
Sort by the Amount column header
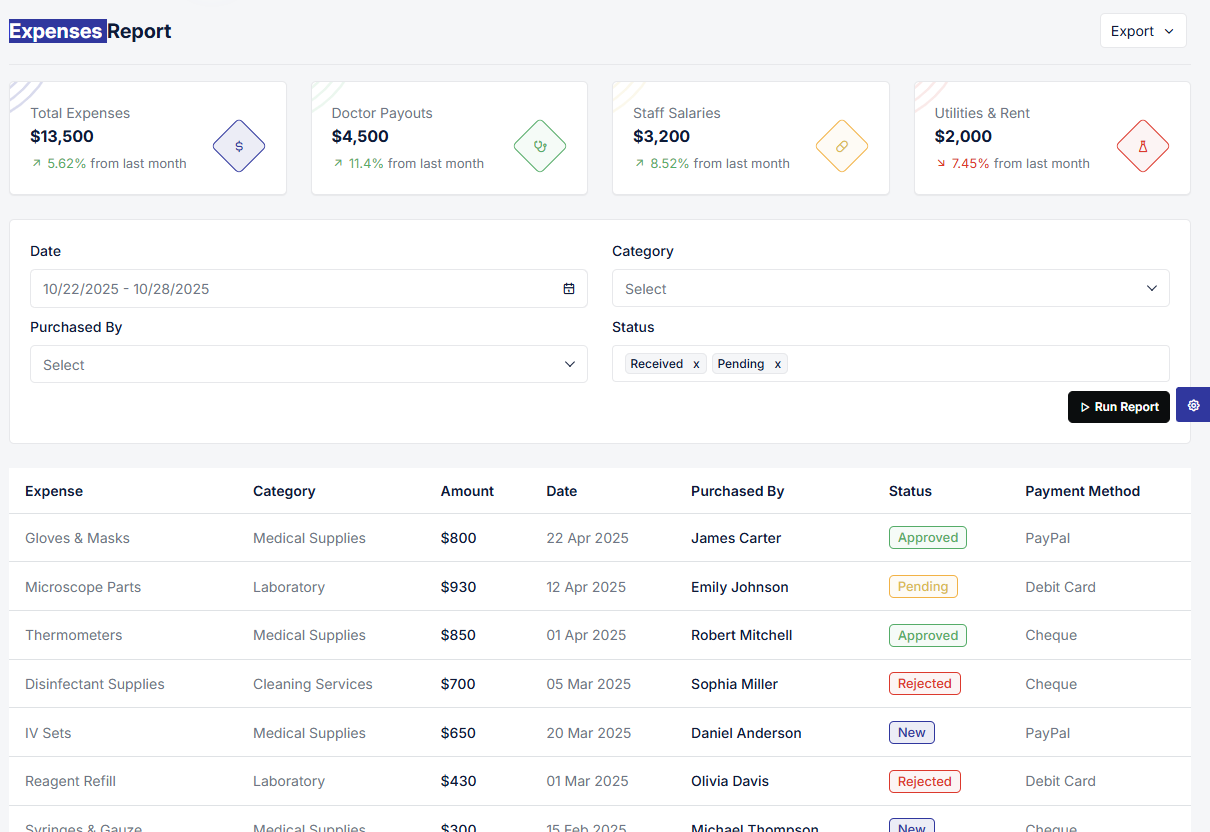(x=467, y=491)
